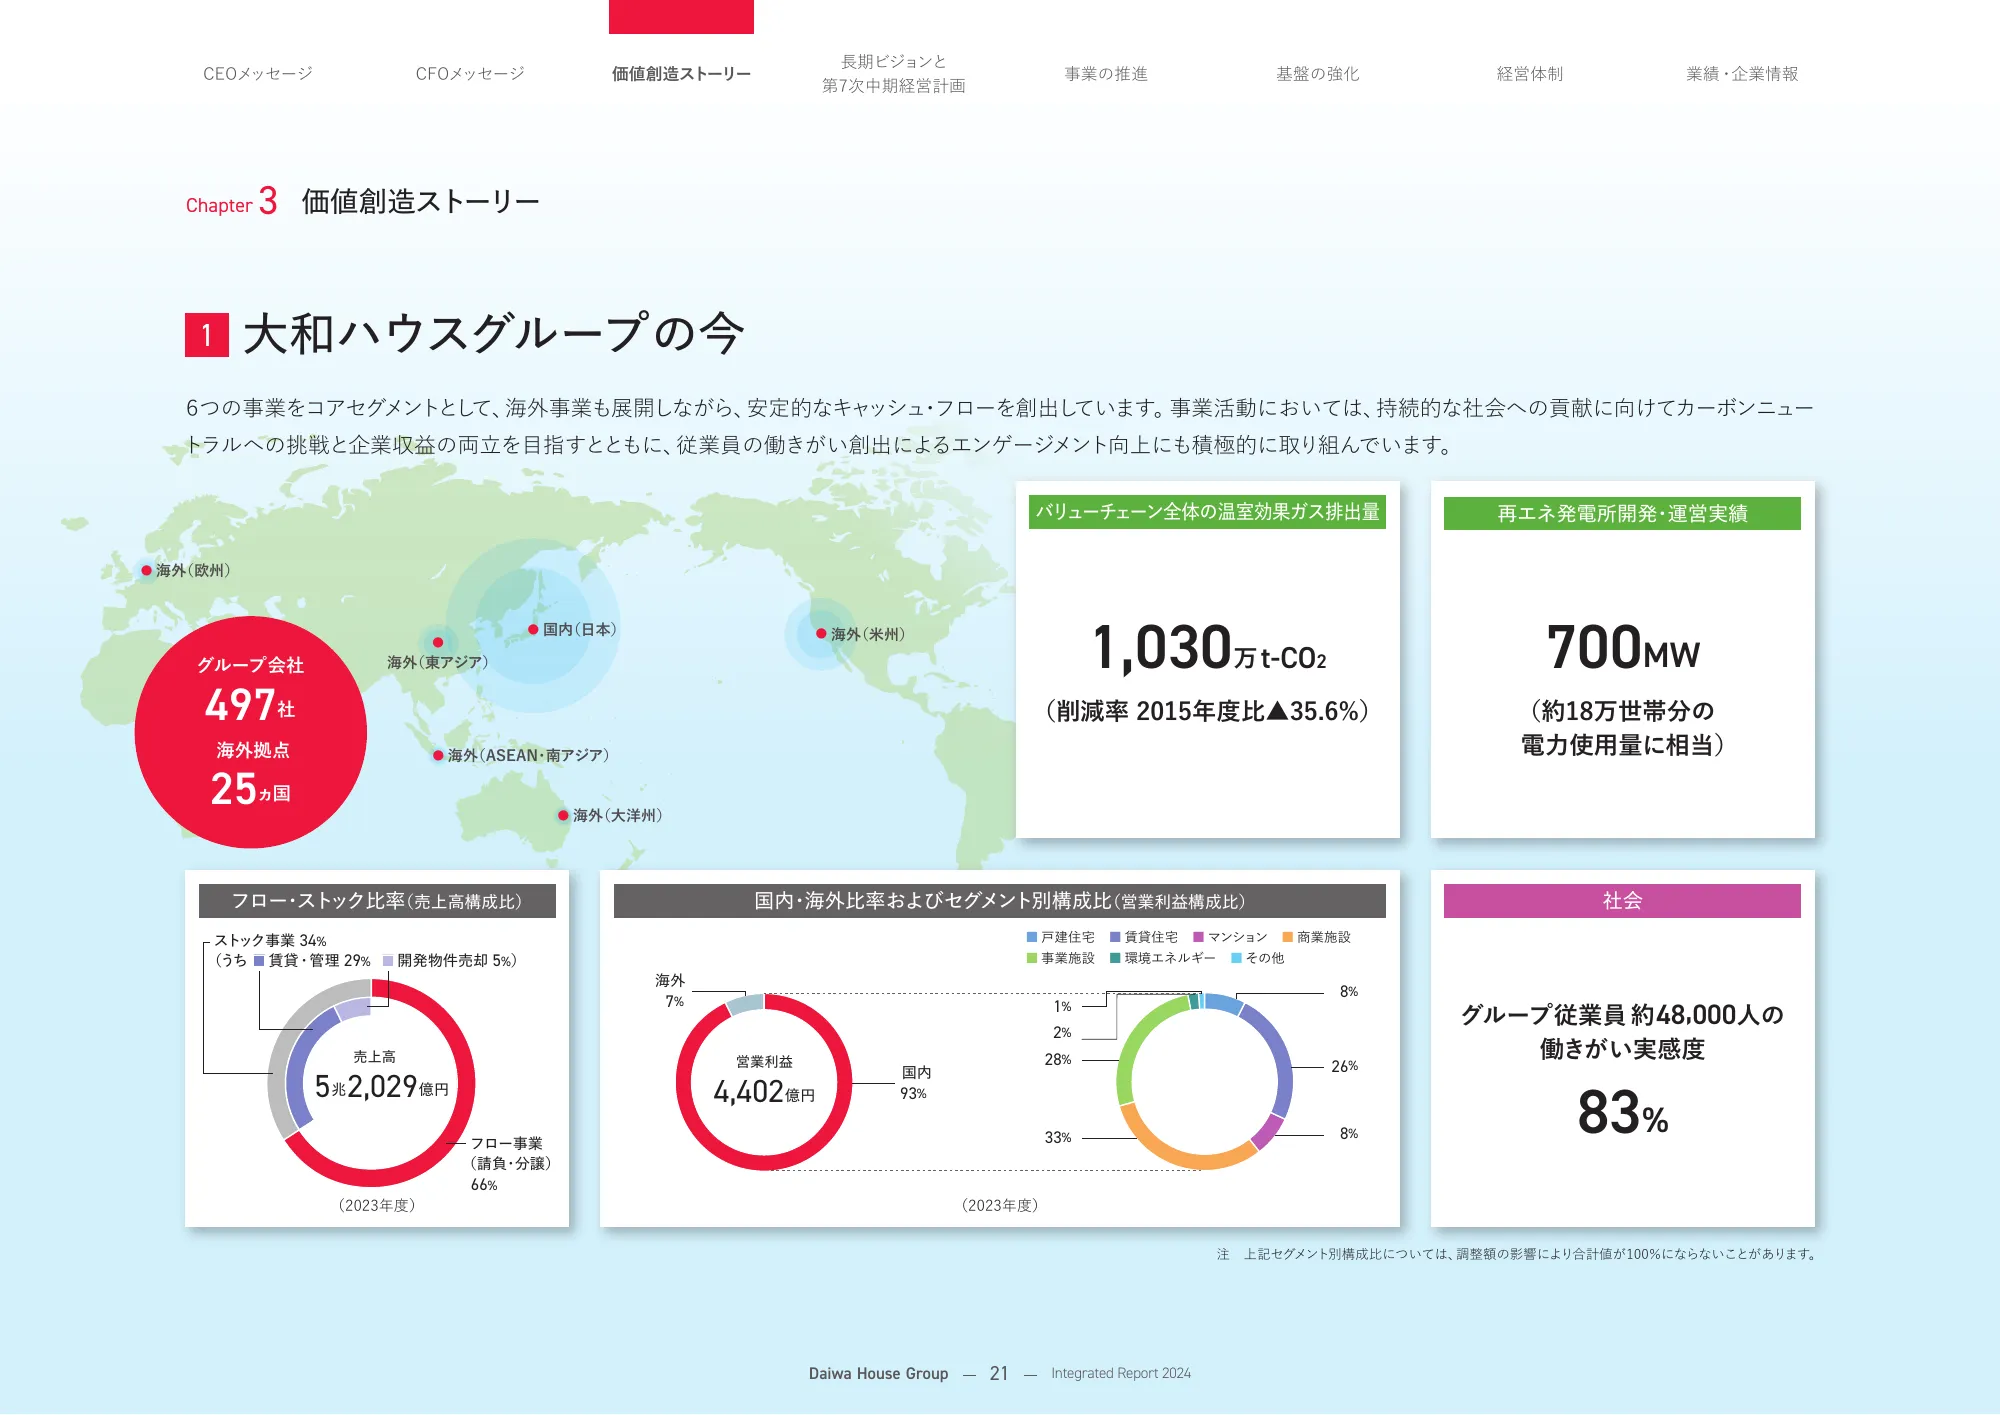
Task: Click the 削減率 2015年度比▲35.6% text
Action: coord(1207,711)
